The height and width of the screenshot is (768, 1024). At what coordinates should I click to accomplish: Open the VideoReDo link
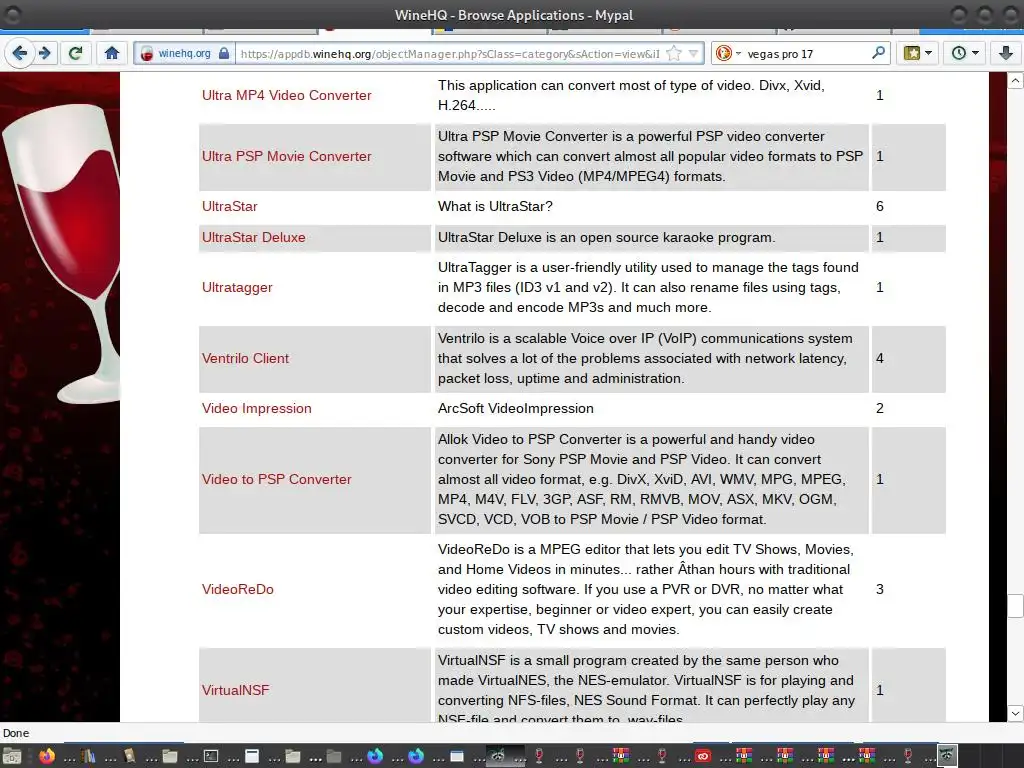tap(238, 590)
